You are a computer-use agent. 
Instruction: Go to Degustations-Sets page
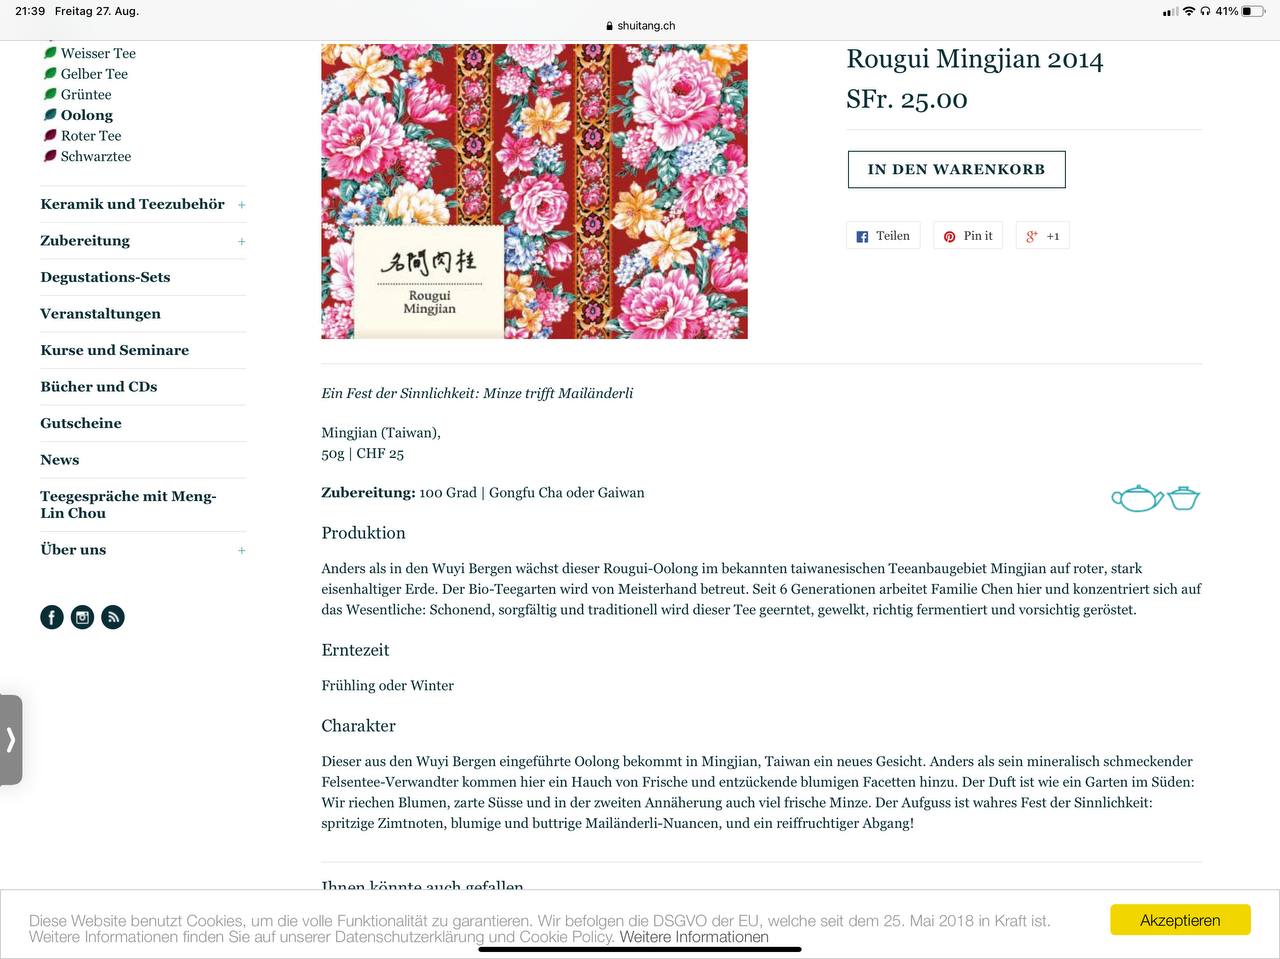[105, 277]
